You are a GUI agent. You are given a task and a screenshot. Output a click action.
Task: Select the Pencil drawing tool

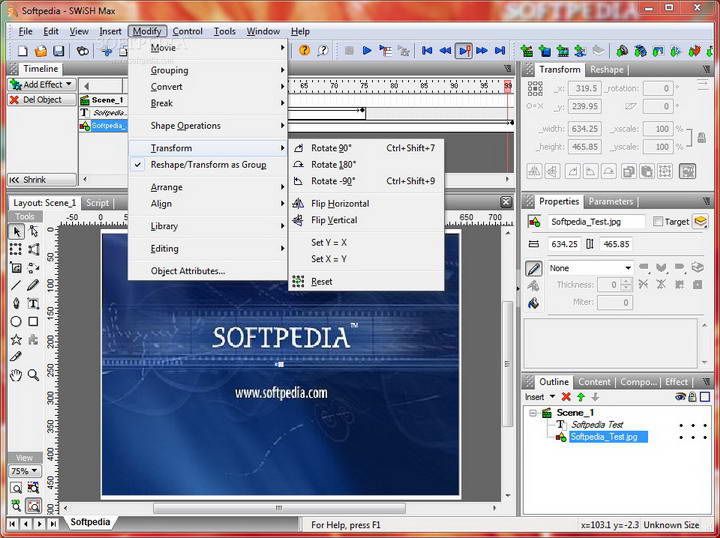[x=33, y=286]
